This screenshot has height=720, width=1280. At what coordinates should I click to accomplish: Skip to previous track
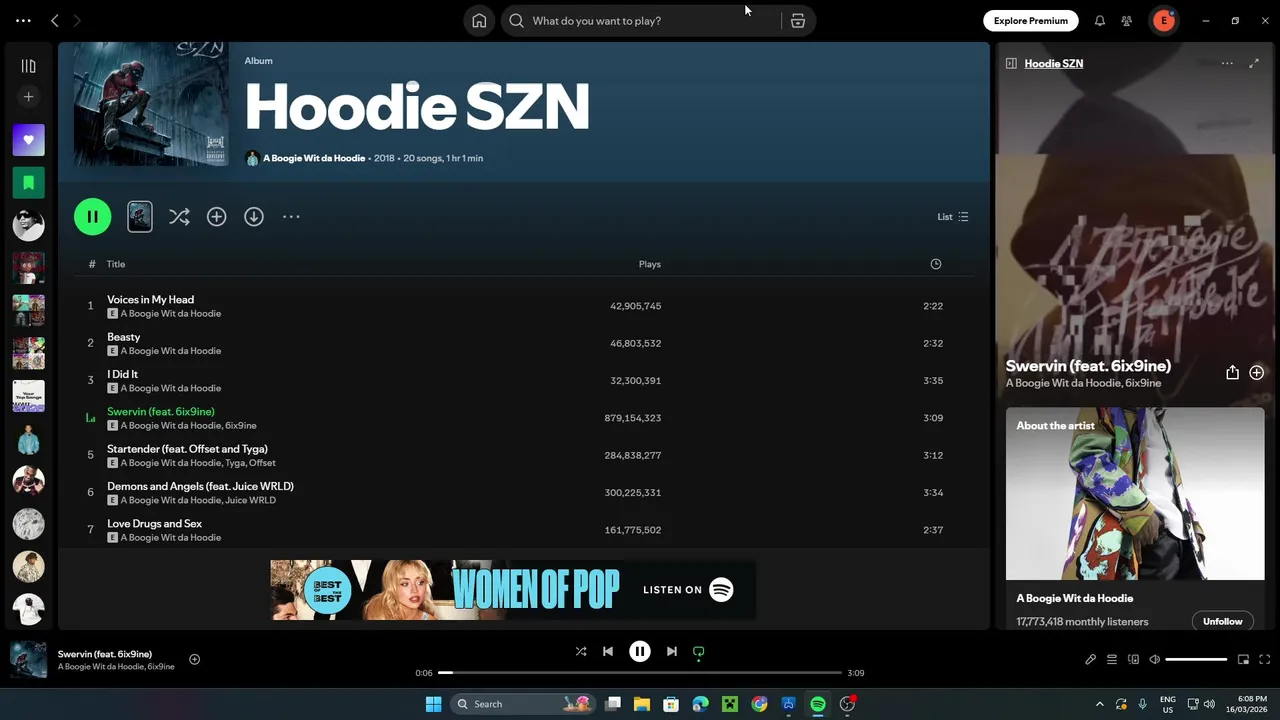tap(608, 651)
